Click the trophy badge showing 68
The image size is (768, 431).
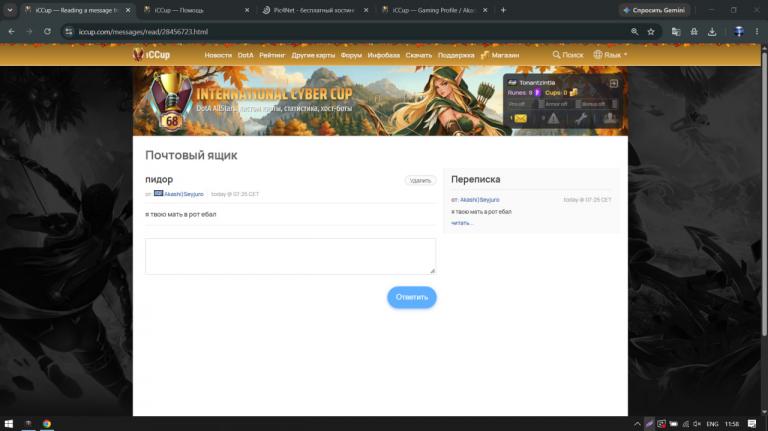pos(171,102)
